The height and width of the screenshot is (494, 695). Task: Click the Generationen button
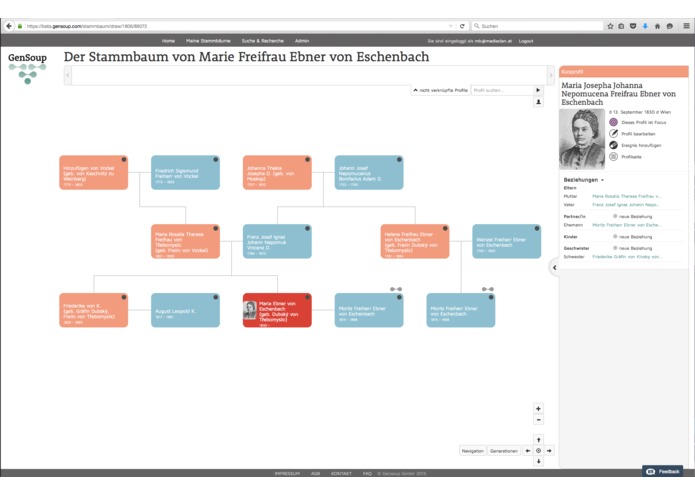(x=504, y=451)
